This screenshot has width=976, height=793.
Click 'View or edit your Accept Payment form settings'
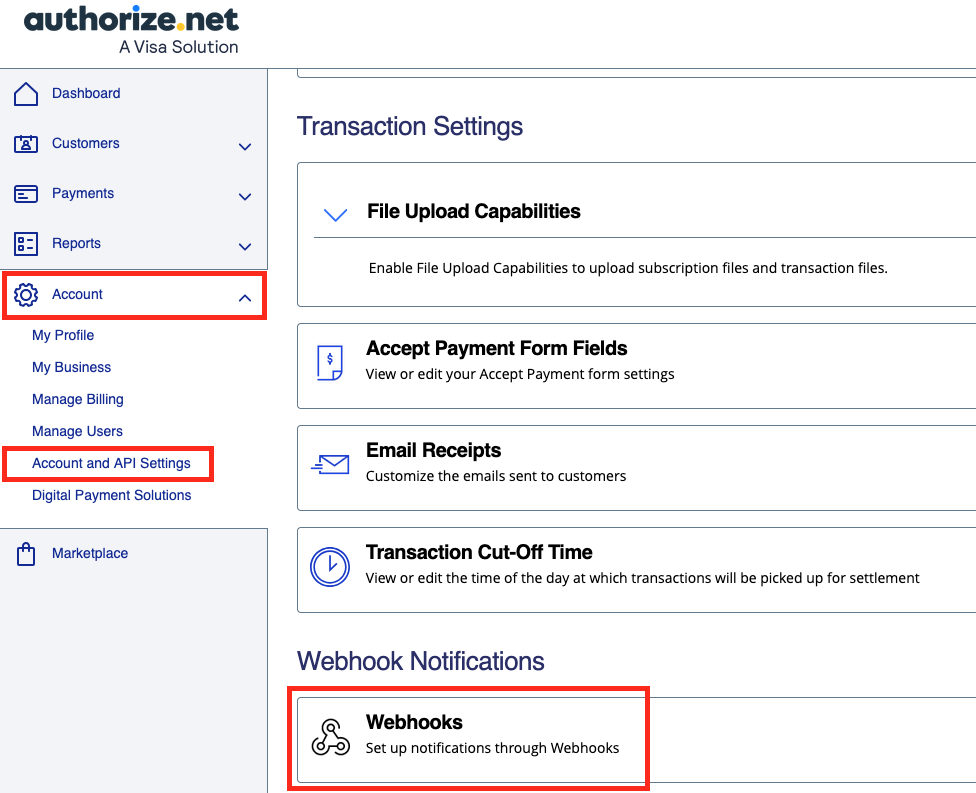pos(520,374)
